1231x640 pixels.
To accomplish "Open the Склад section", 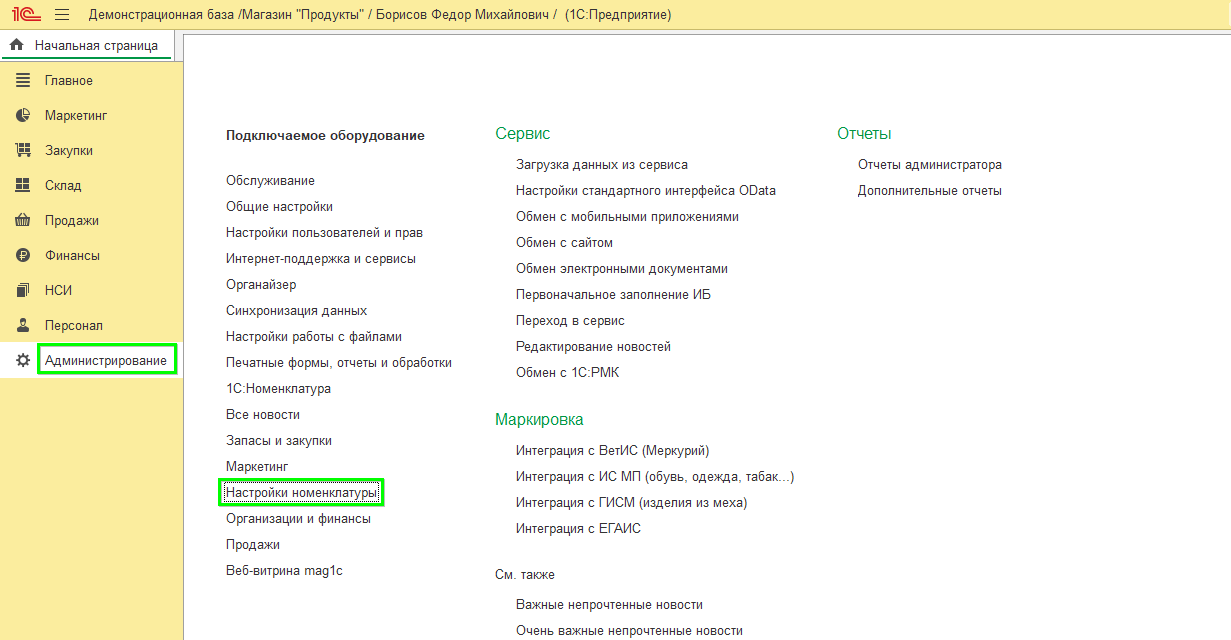I will pos(63,185).
